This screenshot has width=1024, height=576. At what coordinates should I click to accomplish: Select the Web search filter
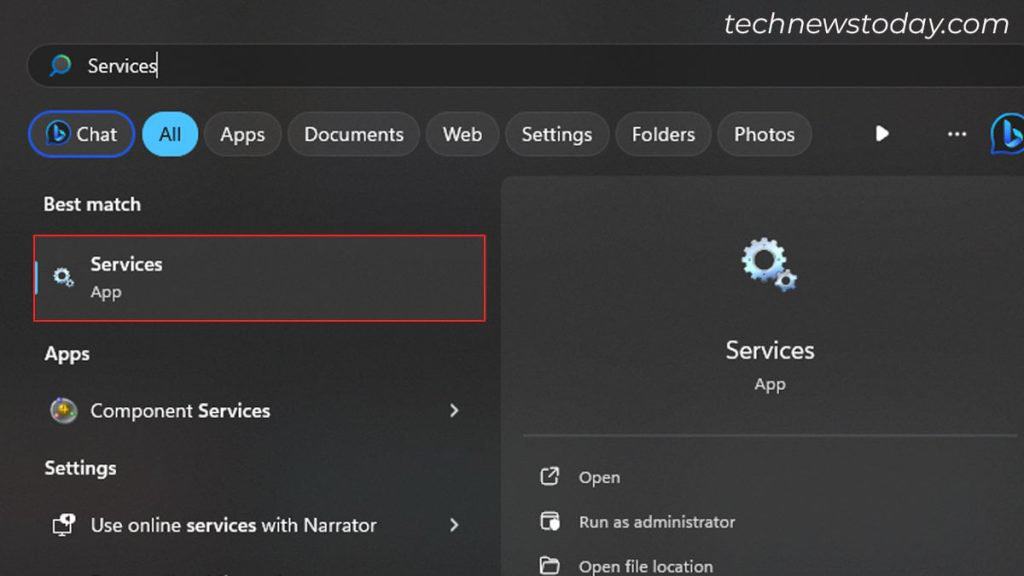point(462,134)
